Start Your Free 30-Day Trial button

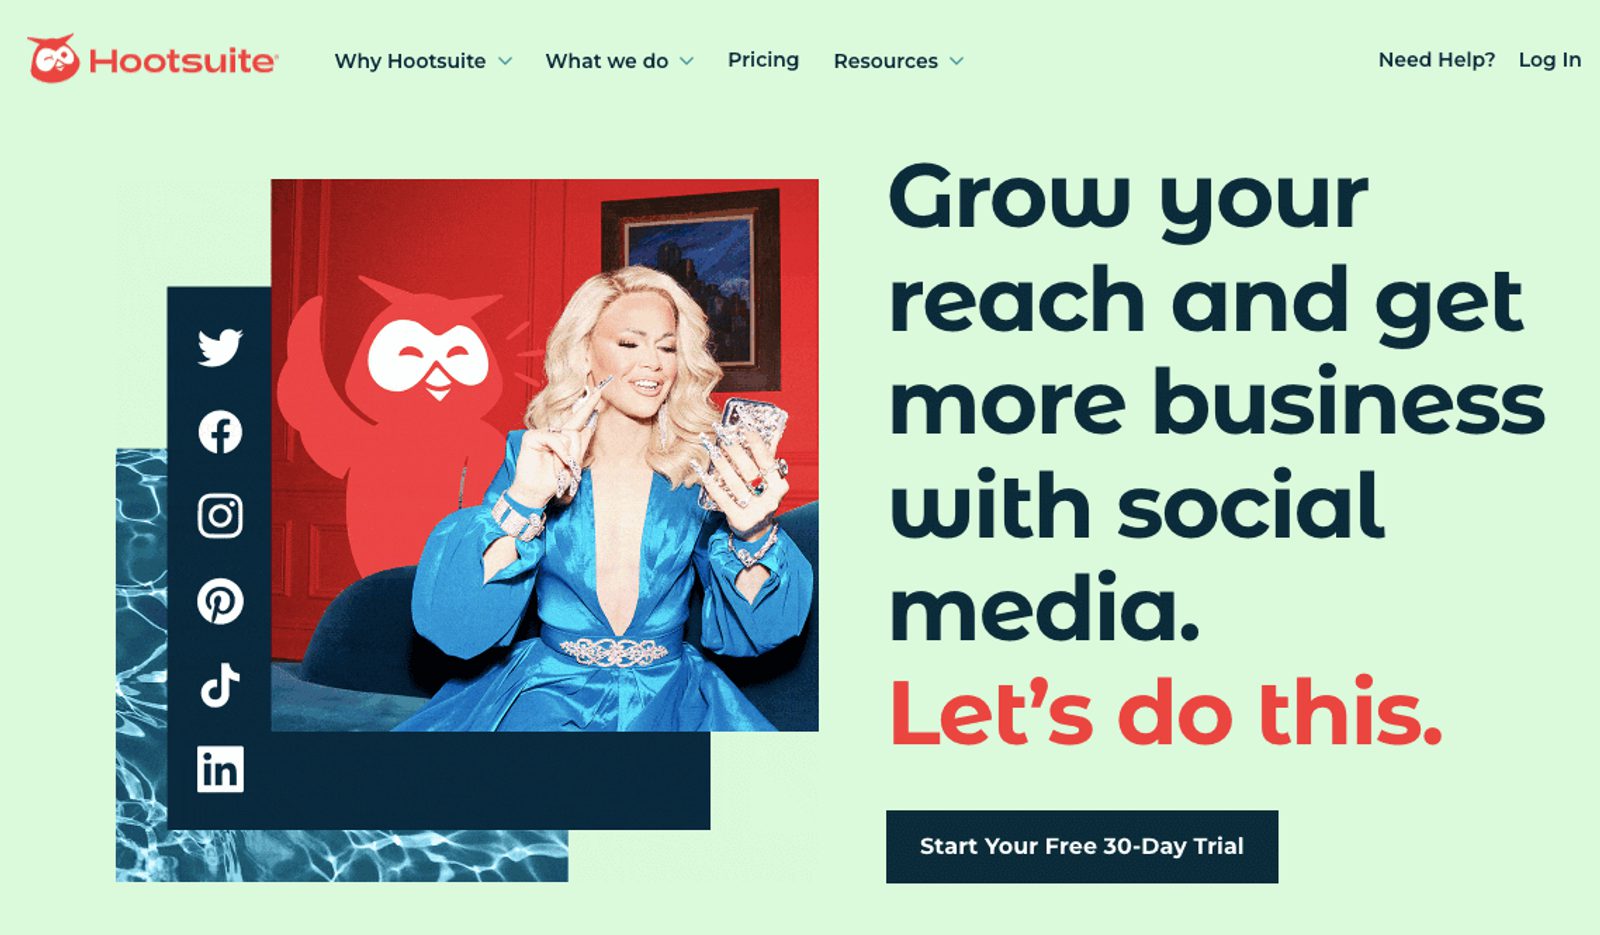pyautogui.click(x=1082, y=846)
